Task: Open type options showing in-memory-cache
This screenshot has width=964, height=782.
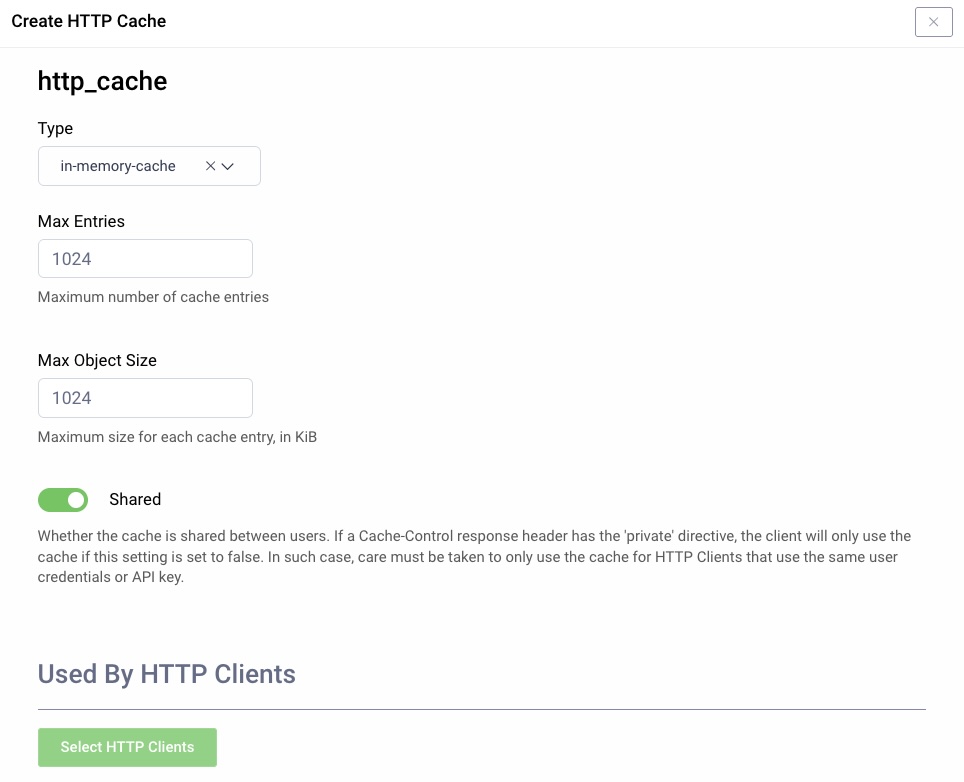Action: [228, 166]
